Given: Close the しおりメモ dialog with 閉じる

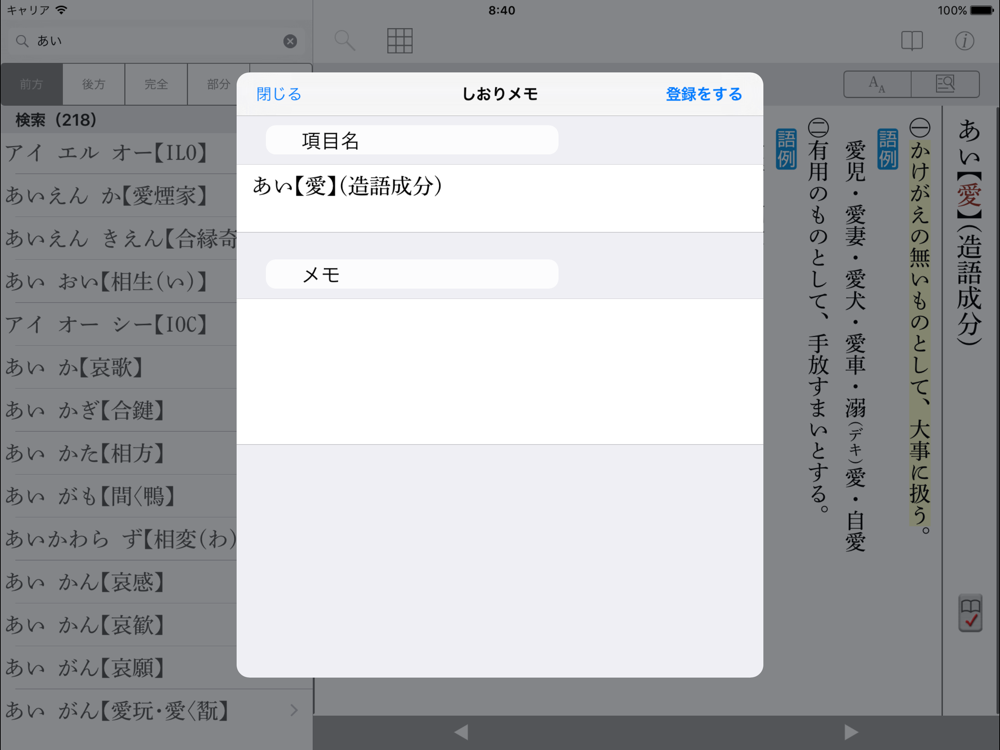Looking at the screenshot, I should [279, 94].
